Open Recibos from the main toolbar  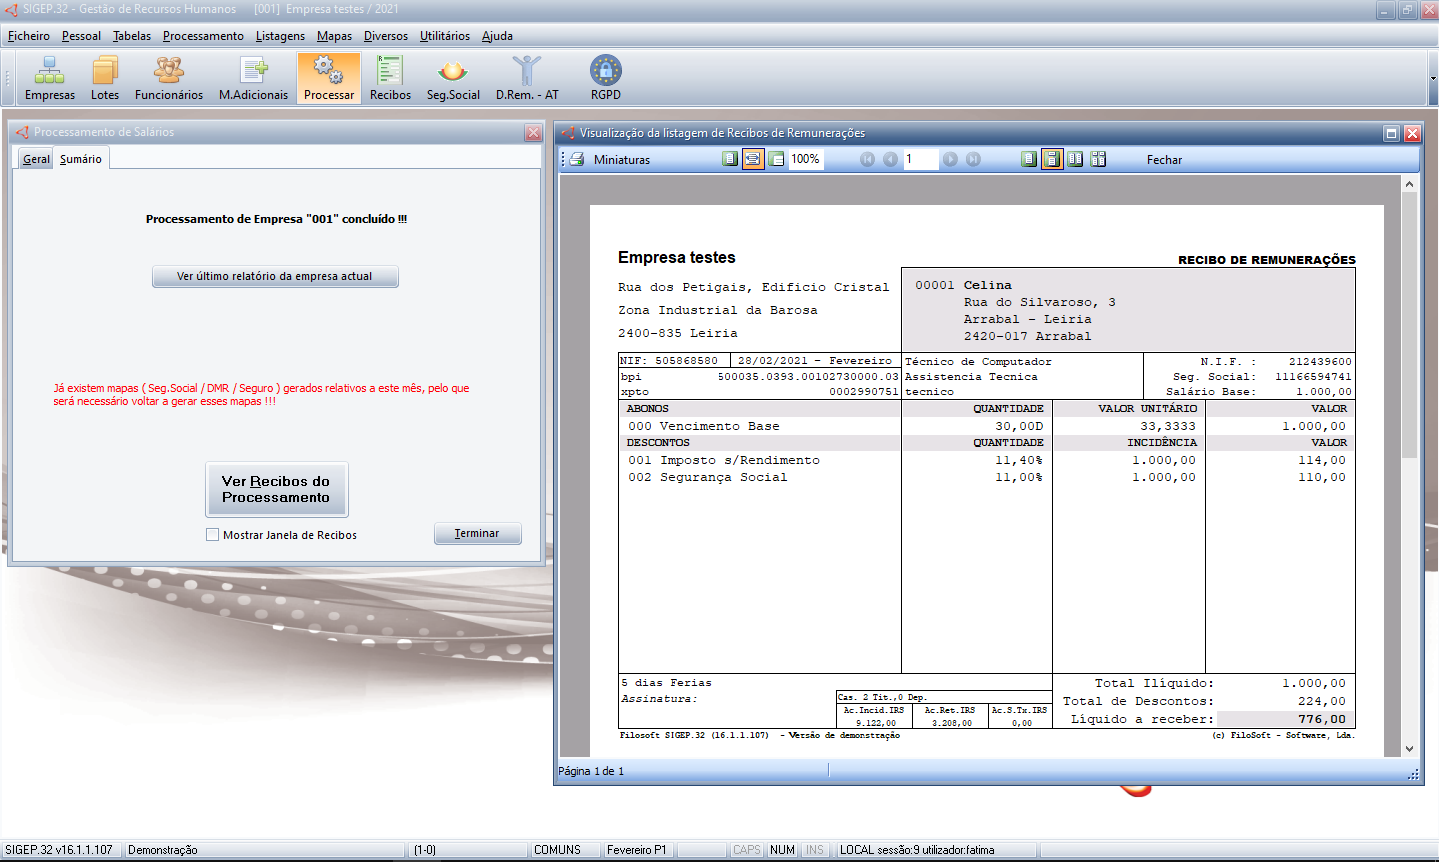(x=390, y=78)
